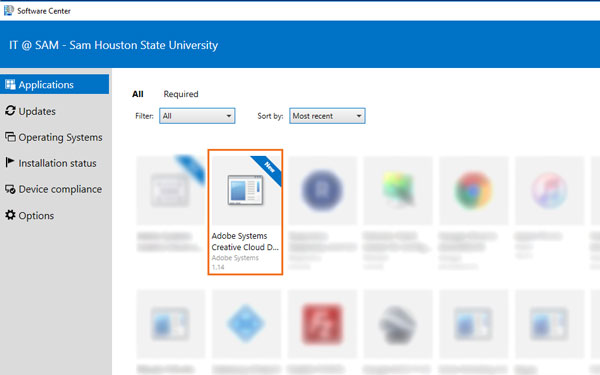Click the Updates refresh arrows icon

(10, 111)
